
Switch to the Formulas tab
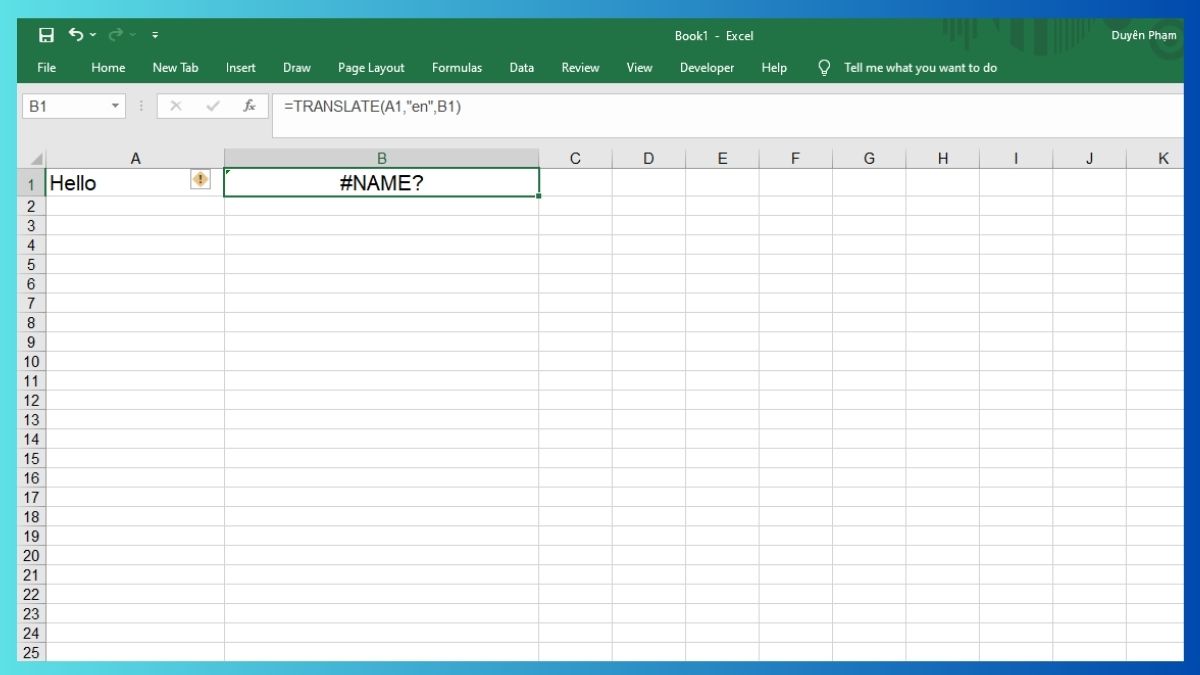point(456,68)
